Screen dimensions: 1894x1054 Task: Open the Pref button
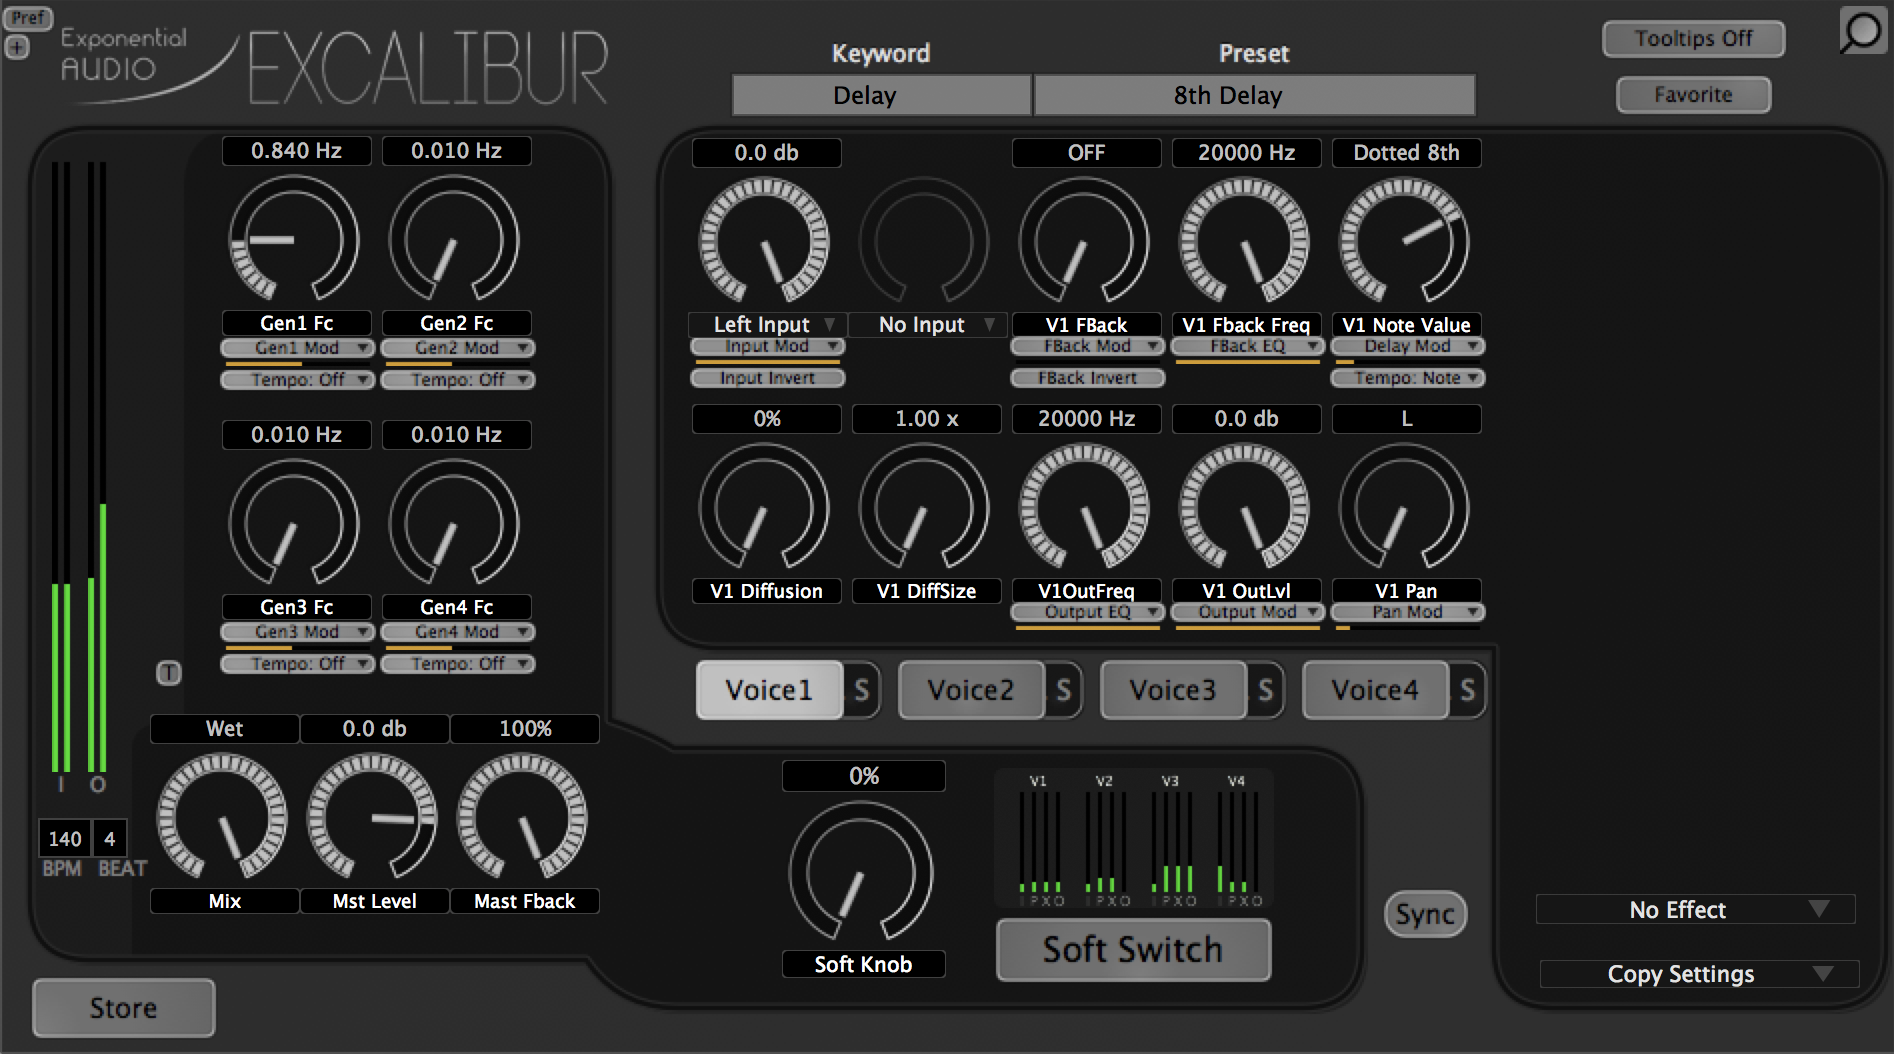[28, 17]
